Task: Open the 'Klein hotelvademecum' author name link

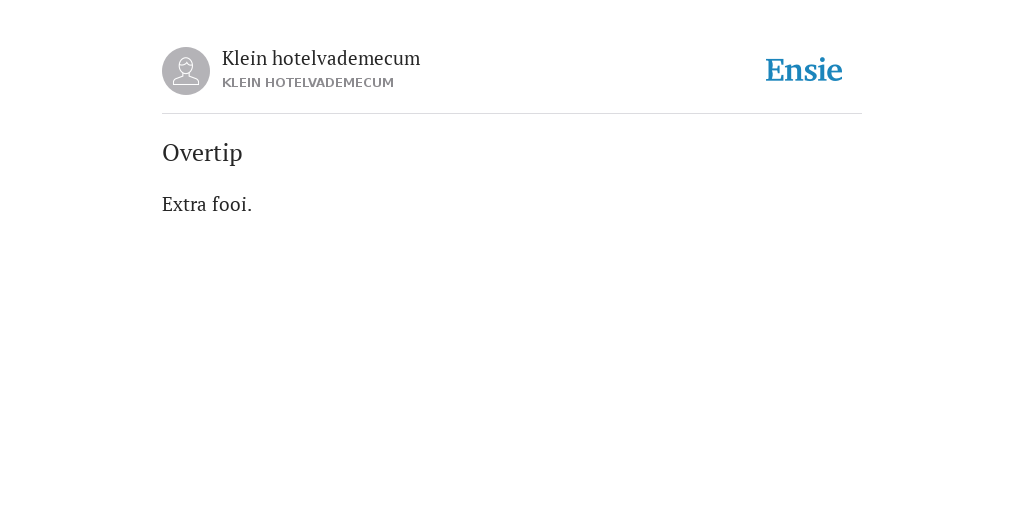Action: coord(321,58)
